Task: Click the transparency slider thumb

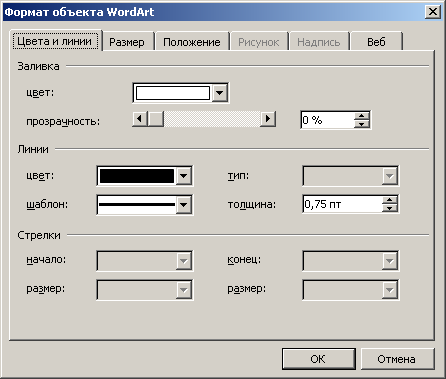Action: (x=155, y=119)
